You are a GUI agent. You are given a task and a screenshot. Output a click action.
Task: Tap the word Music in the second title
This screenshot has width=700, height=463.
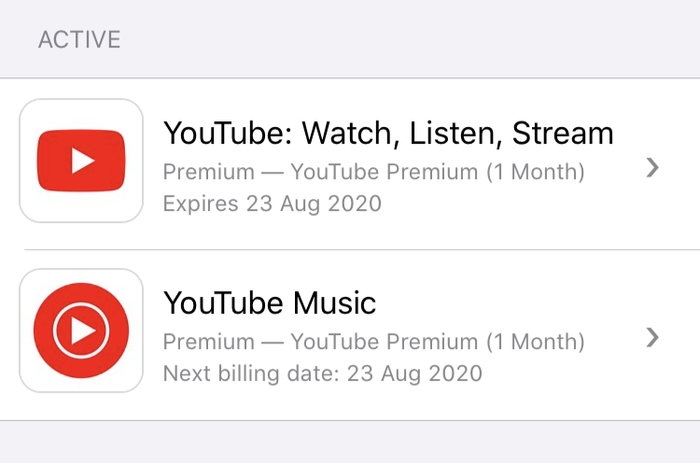pos(334,303)
